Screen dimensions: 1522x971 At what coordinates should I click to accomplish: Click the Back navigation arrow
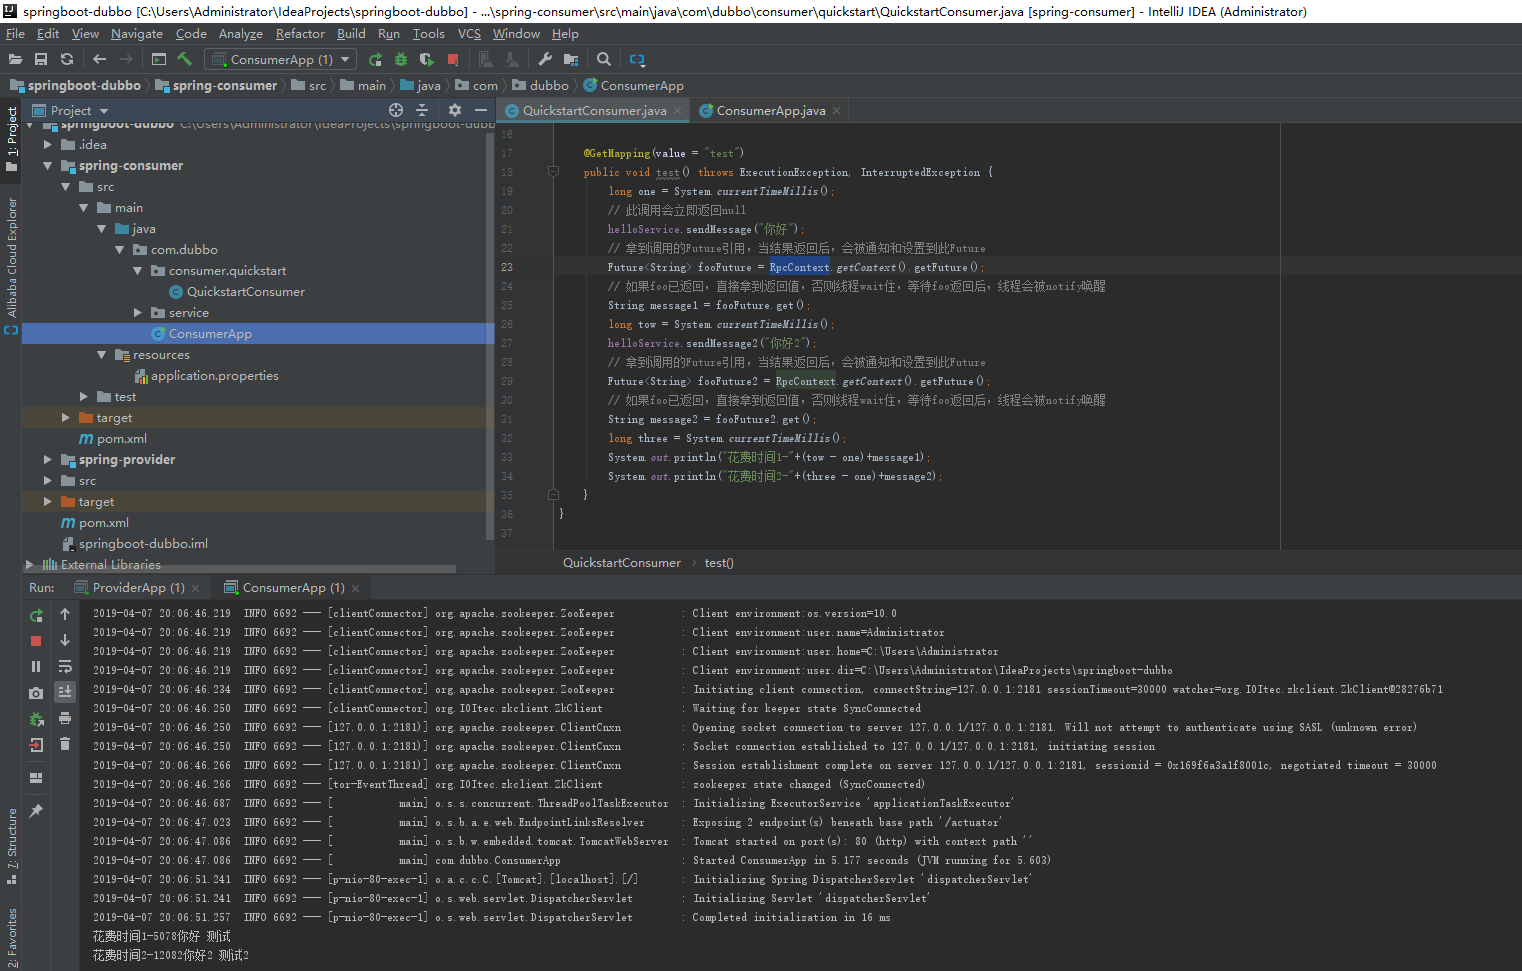click(x=99, y=60)
